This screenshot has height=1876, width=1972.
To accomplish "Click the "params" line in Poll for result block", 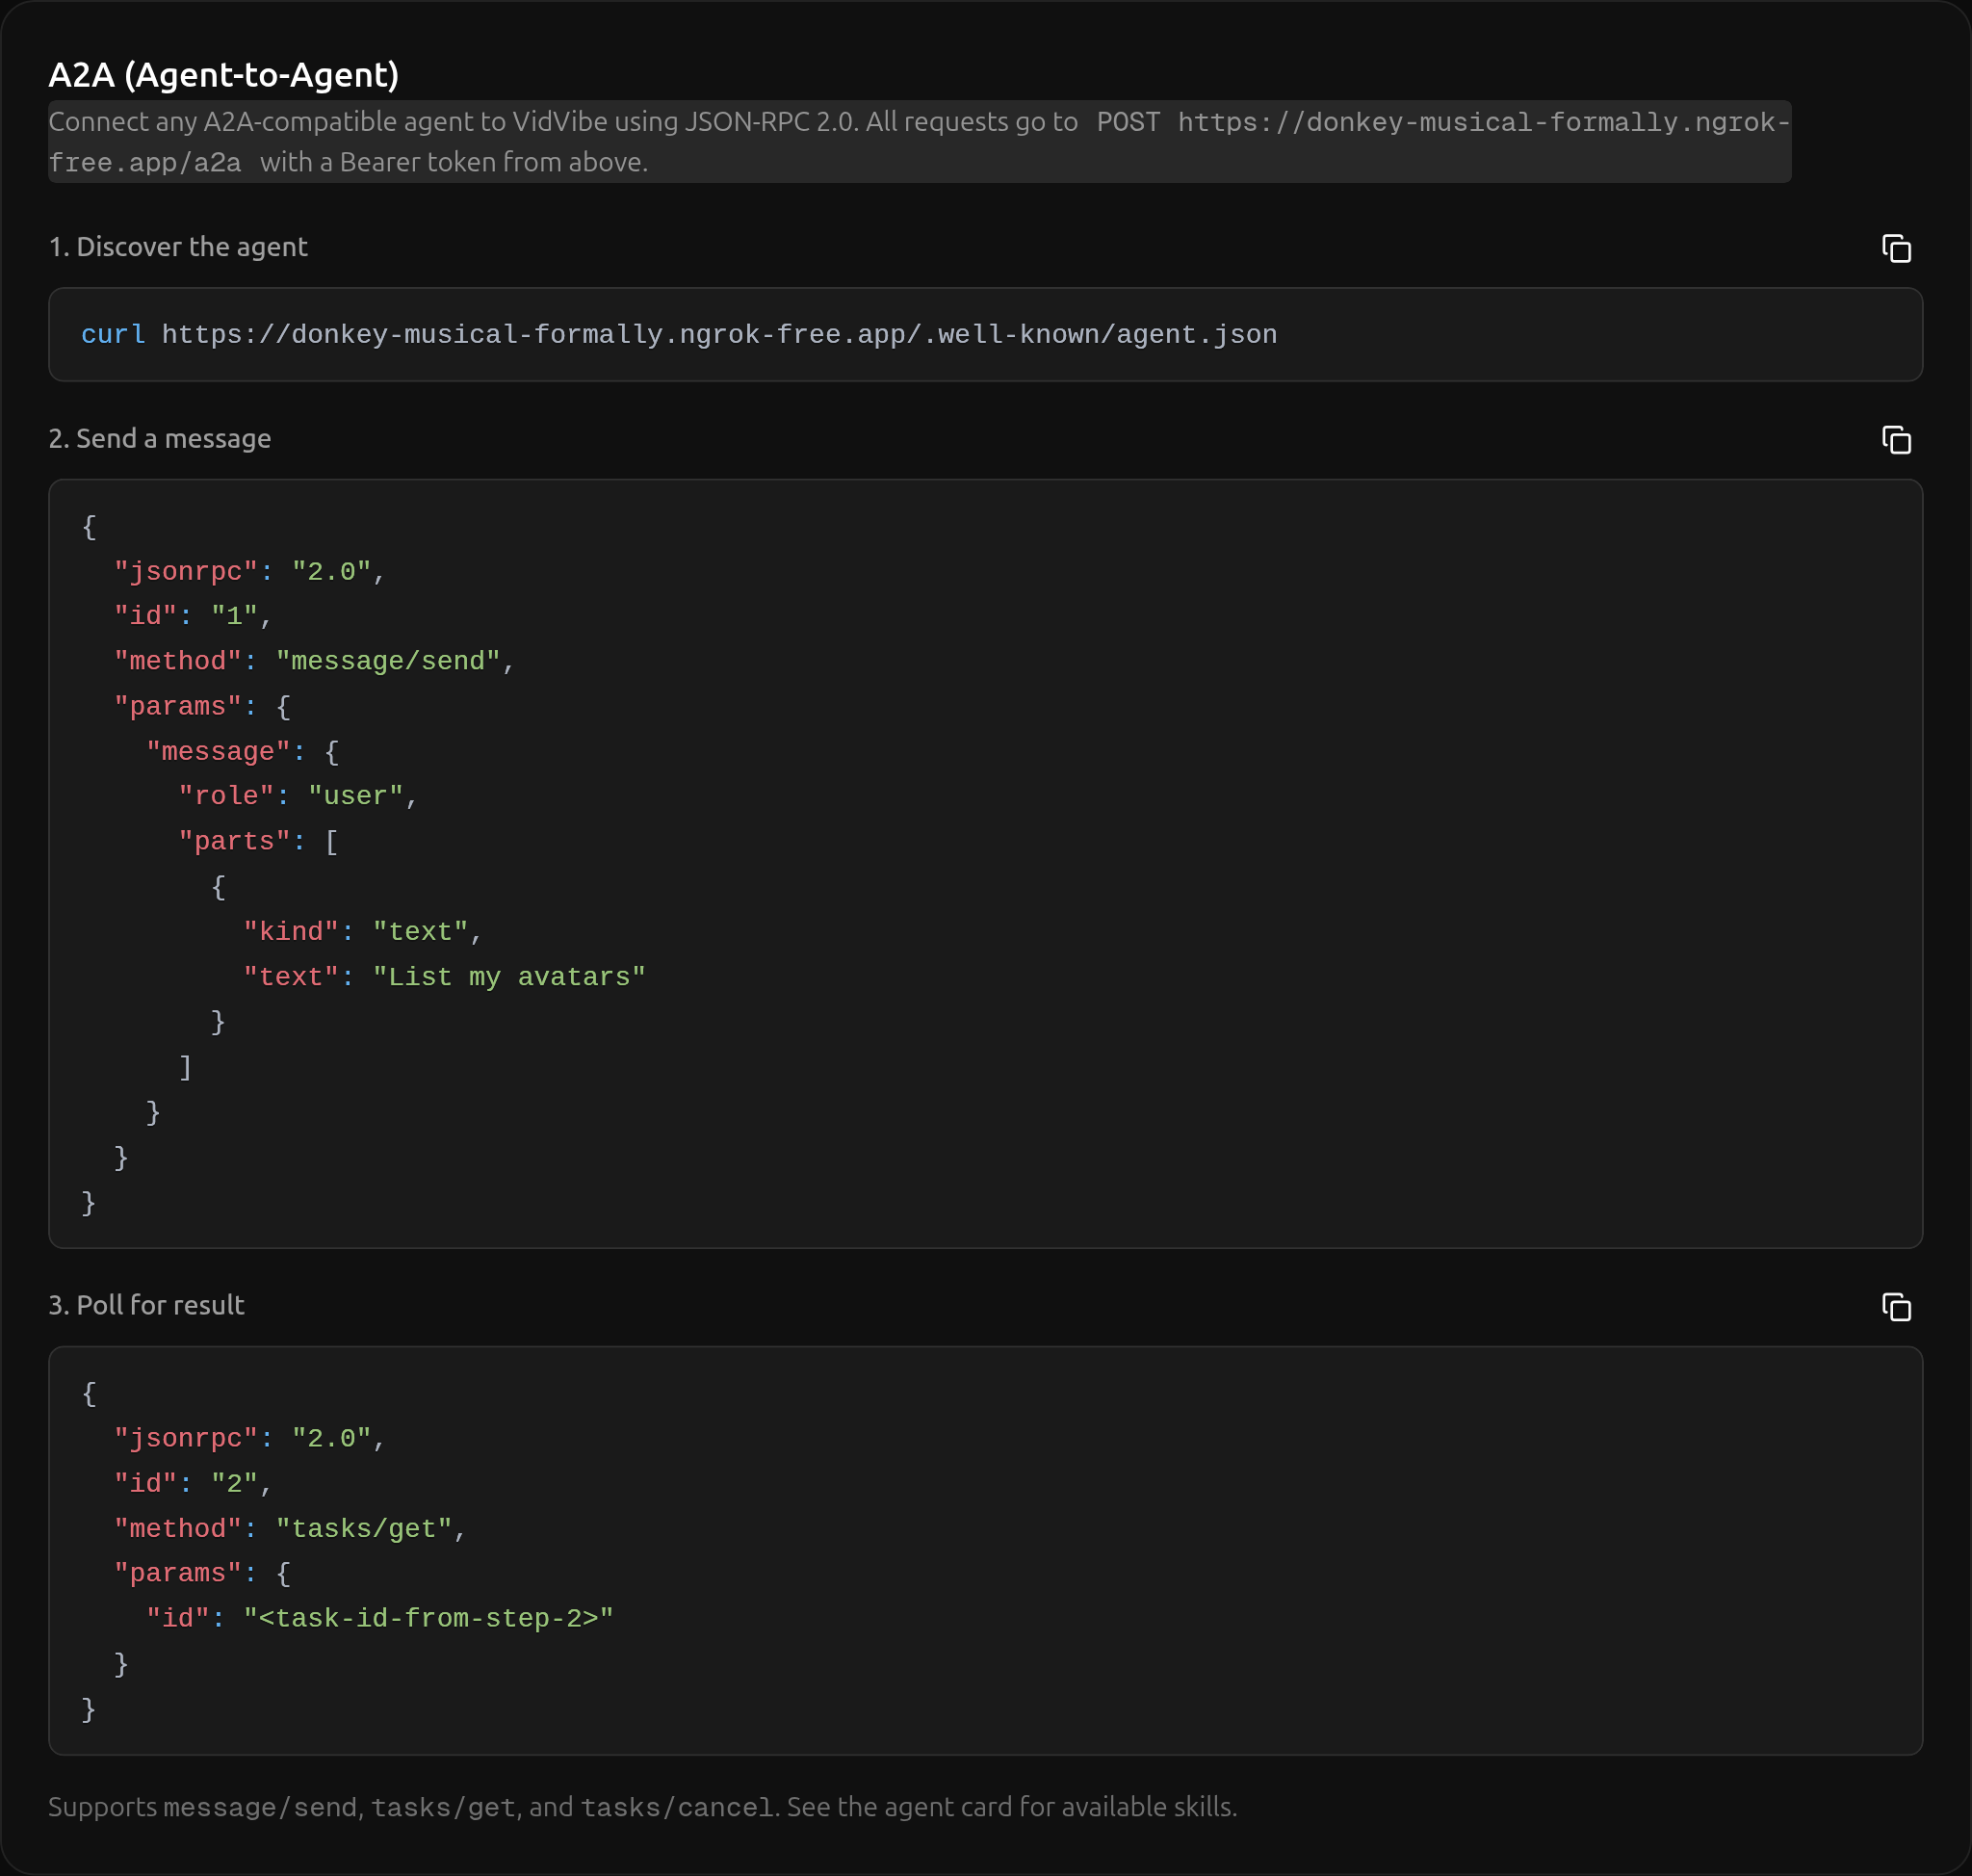I will coord(202,1573).
